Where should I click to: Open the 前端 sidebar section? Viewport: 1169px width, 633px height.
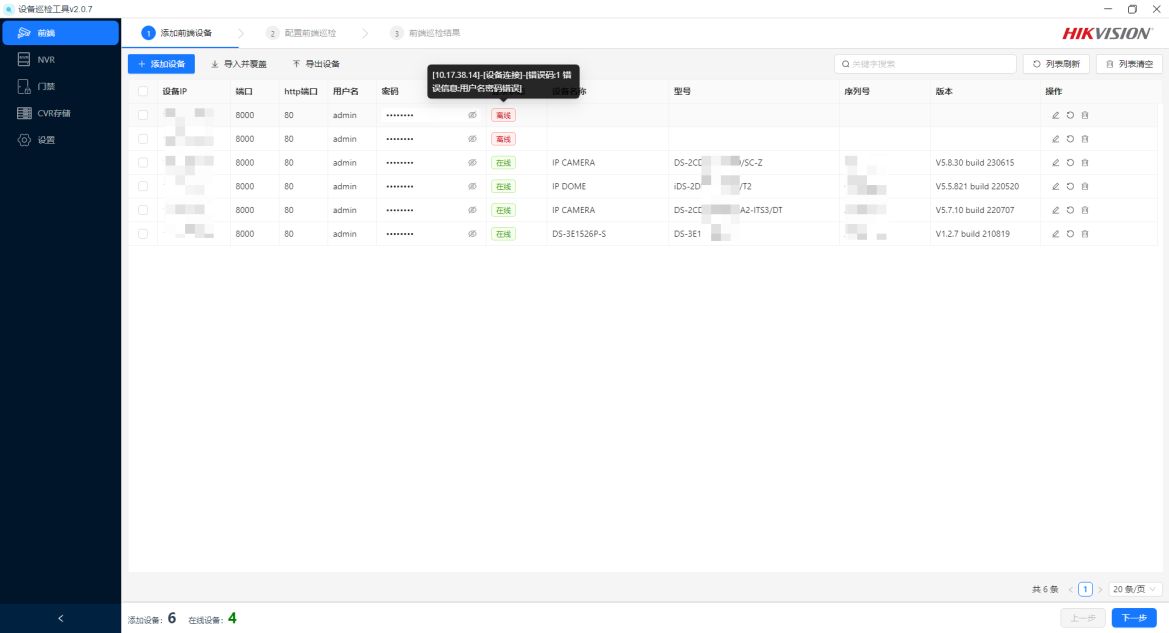tap(60, 33)
